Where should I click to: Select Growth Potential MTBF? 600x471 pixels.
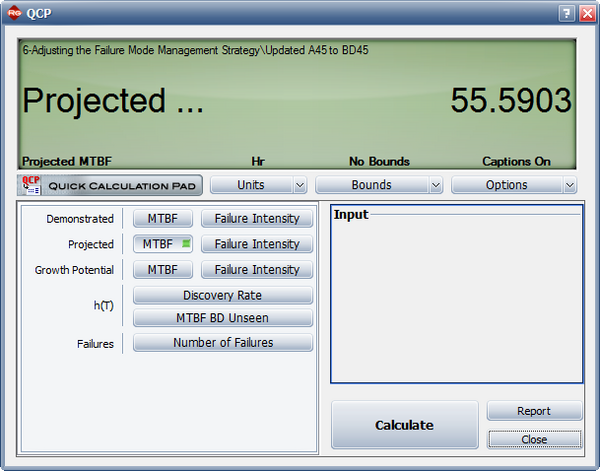(162, 270)
